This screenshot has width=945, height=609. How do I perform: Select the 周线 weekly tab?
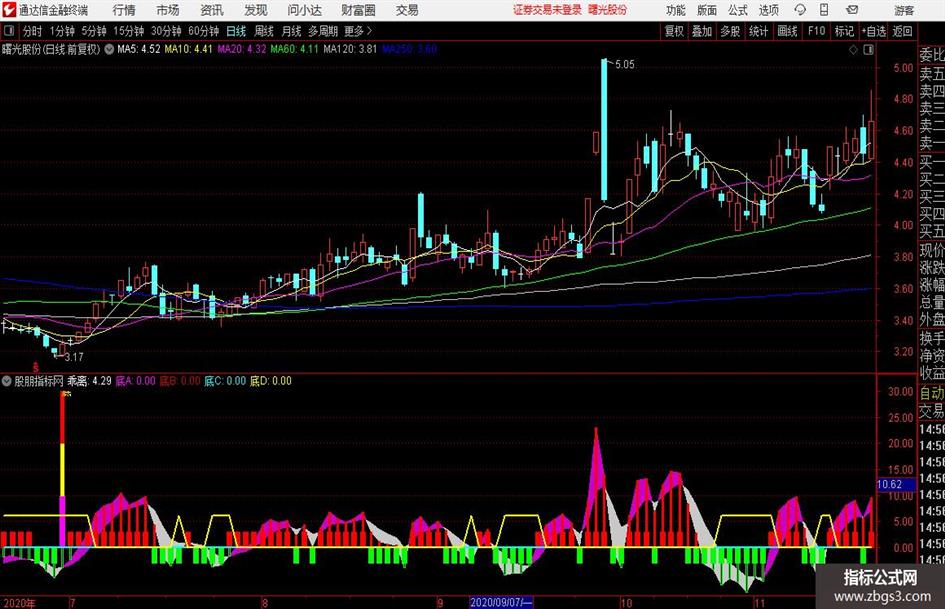(263, 31)
